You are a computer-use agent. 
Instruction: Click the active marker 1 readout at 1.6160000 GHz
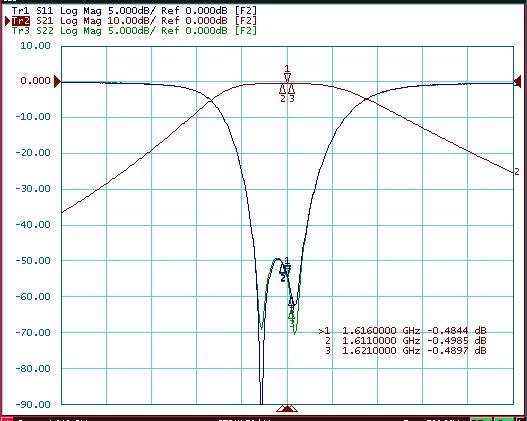(402, 331)
